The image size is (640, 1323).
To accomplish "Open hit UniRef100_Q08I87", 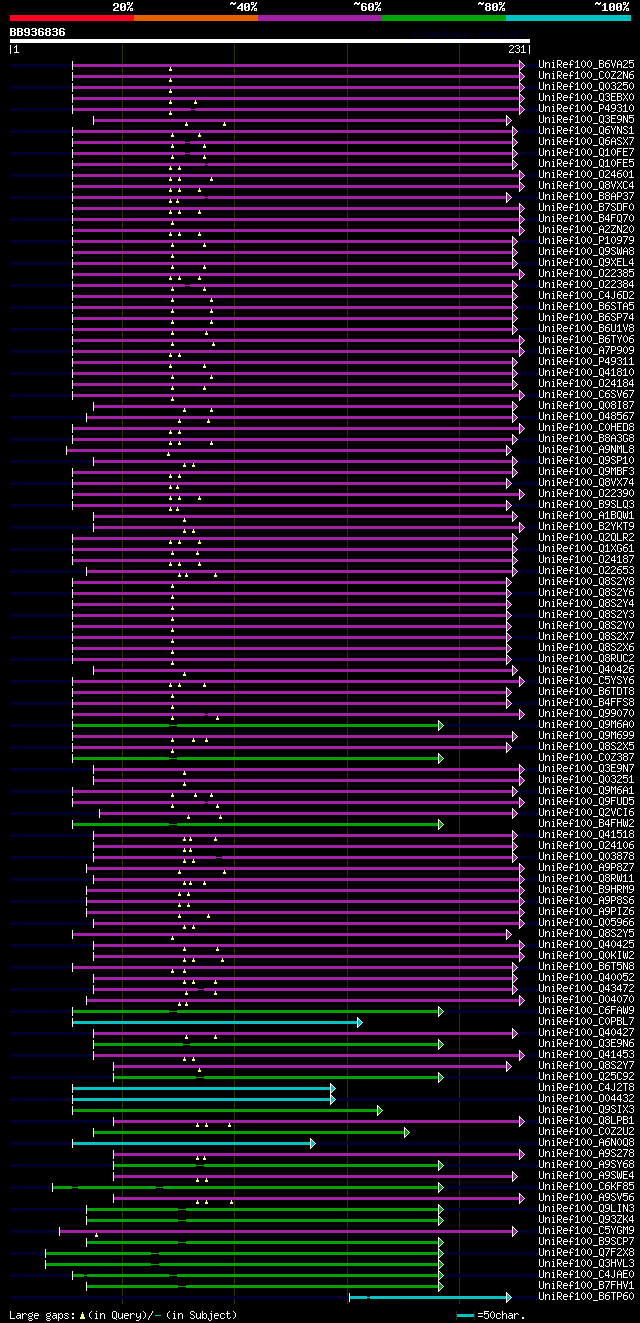I will [x=586, y=405].
